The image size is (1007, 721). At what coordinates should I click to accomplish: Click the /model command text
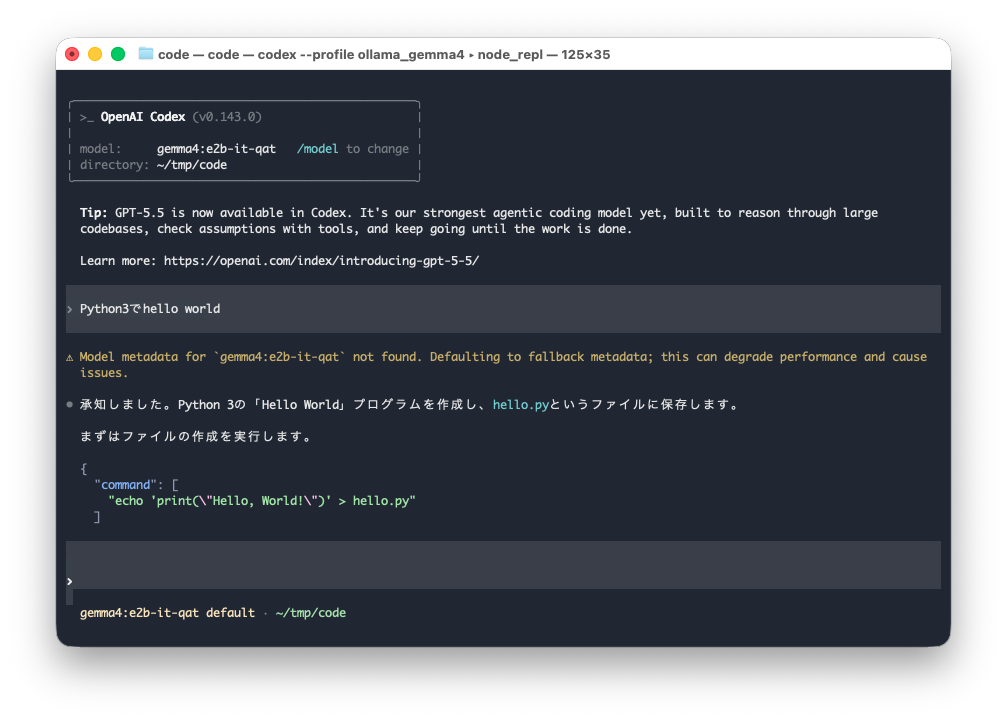(317, 149)
